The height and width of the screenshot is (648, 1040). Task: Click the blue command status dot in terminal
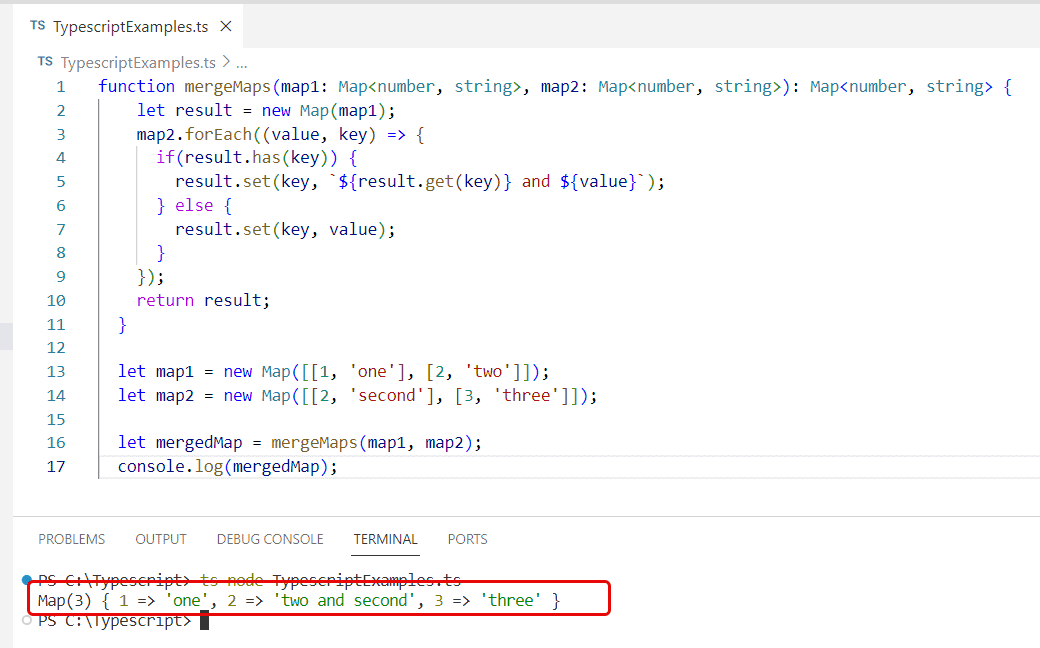click(27, 580)
